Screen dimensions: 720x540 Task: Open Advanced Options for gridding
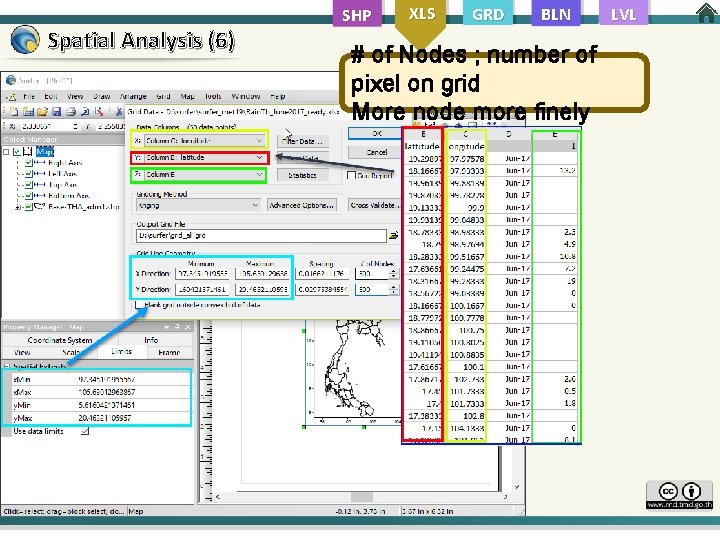[302, 205]
